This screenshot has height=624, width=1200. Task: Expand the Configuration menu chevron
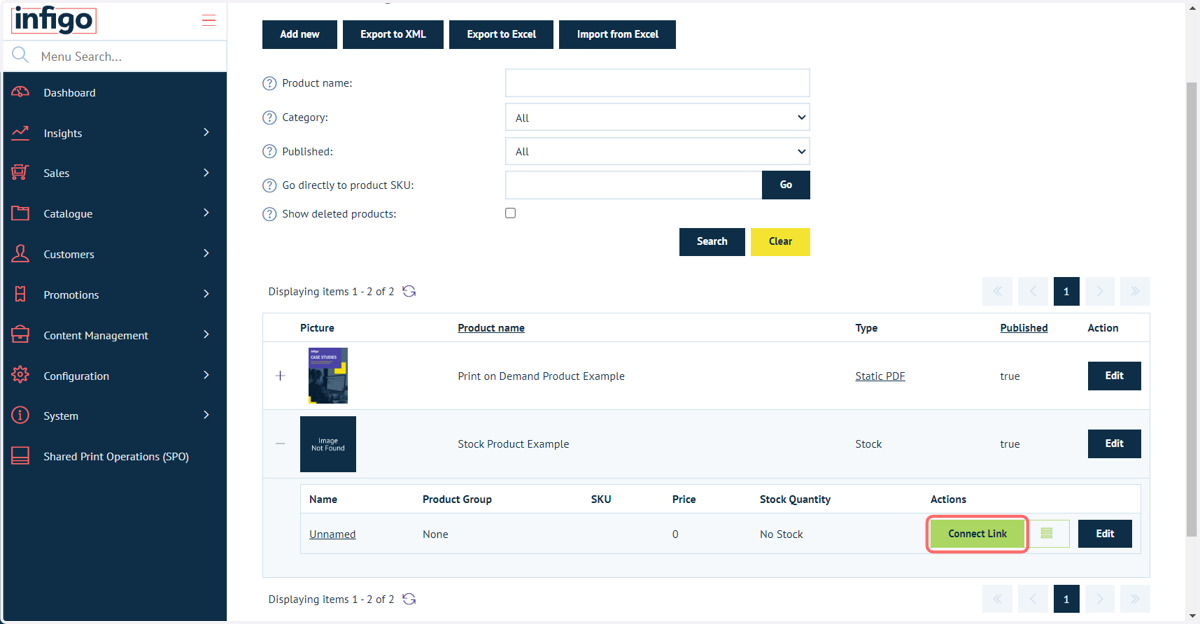pyautogui.click(x=206, y=375)
